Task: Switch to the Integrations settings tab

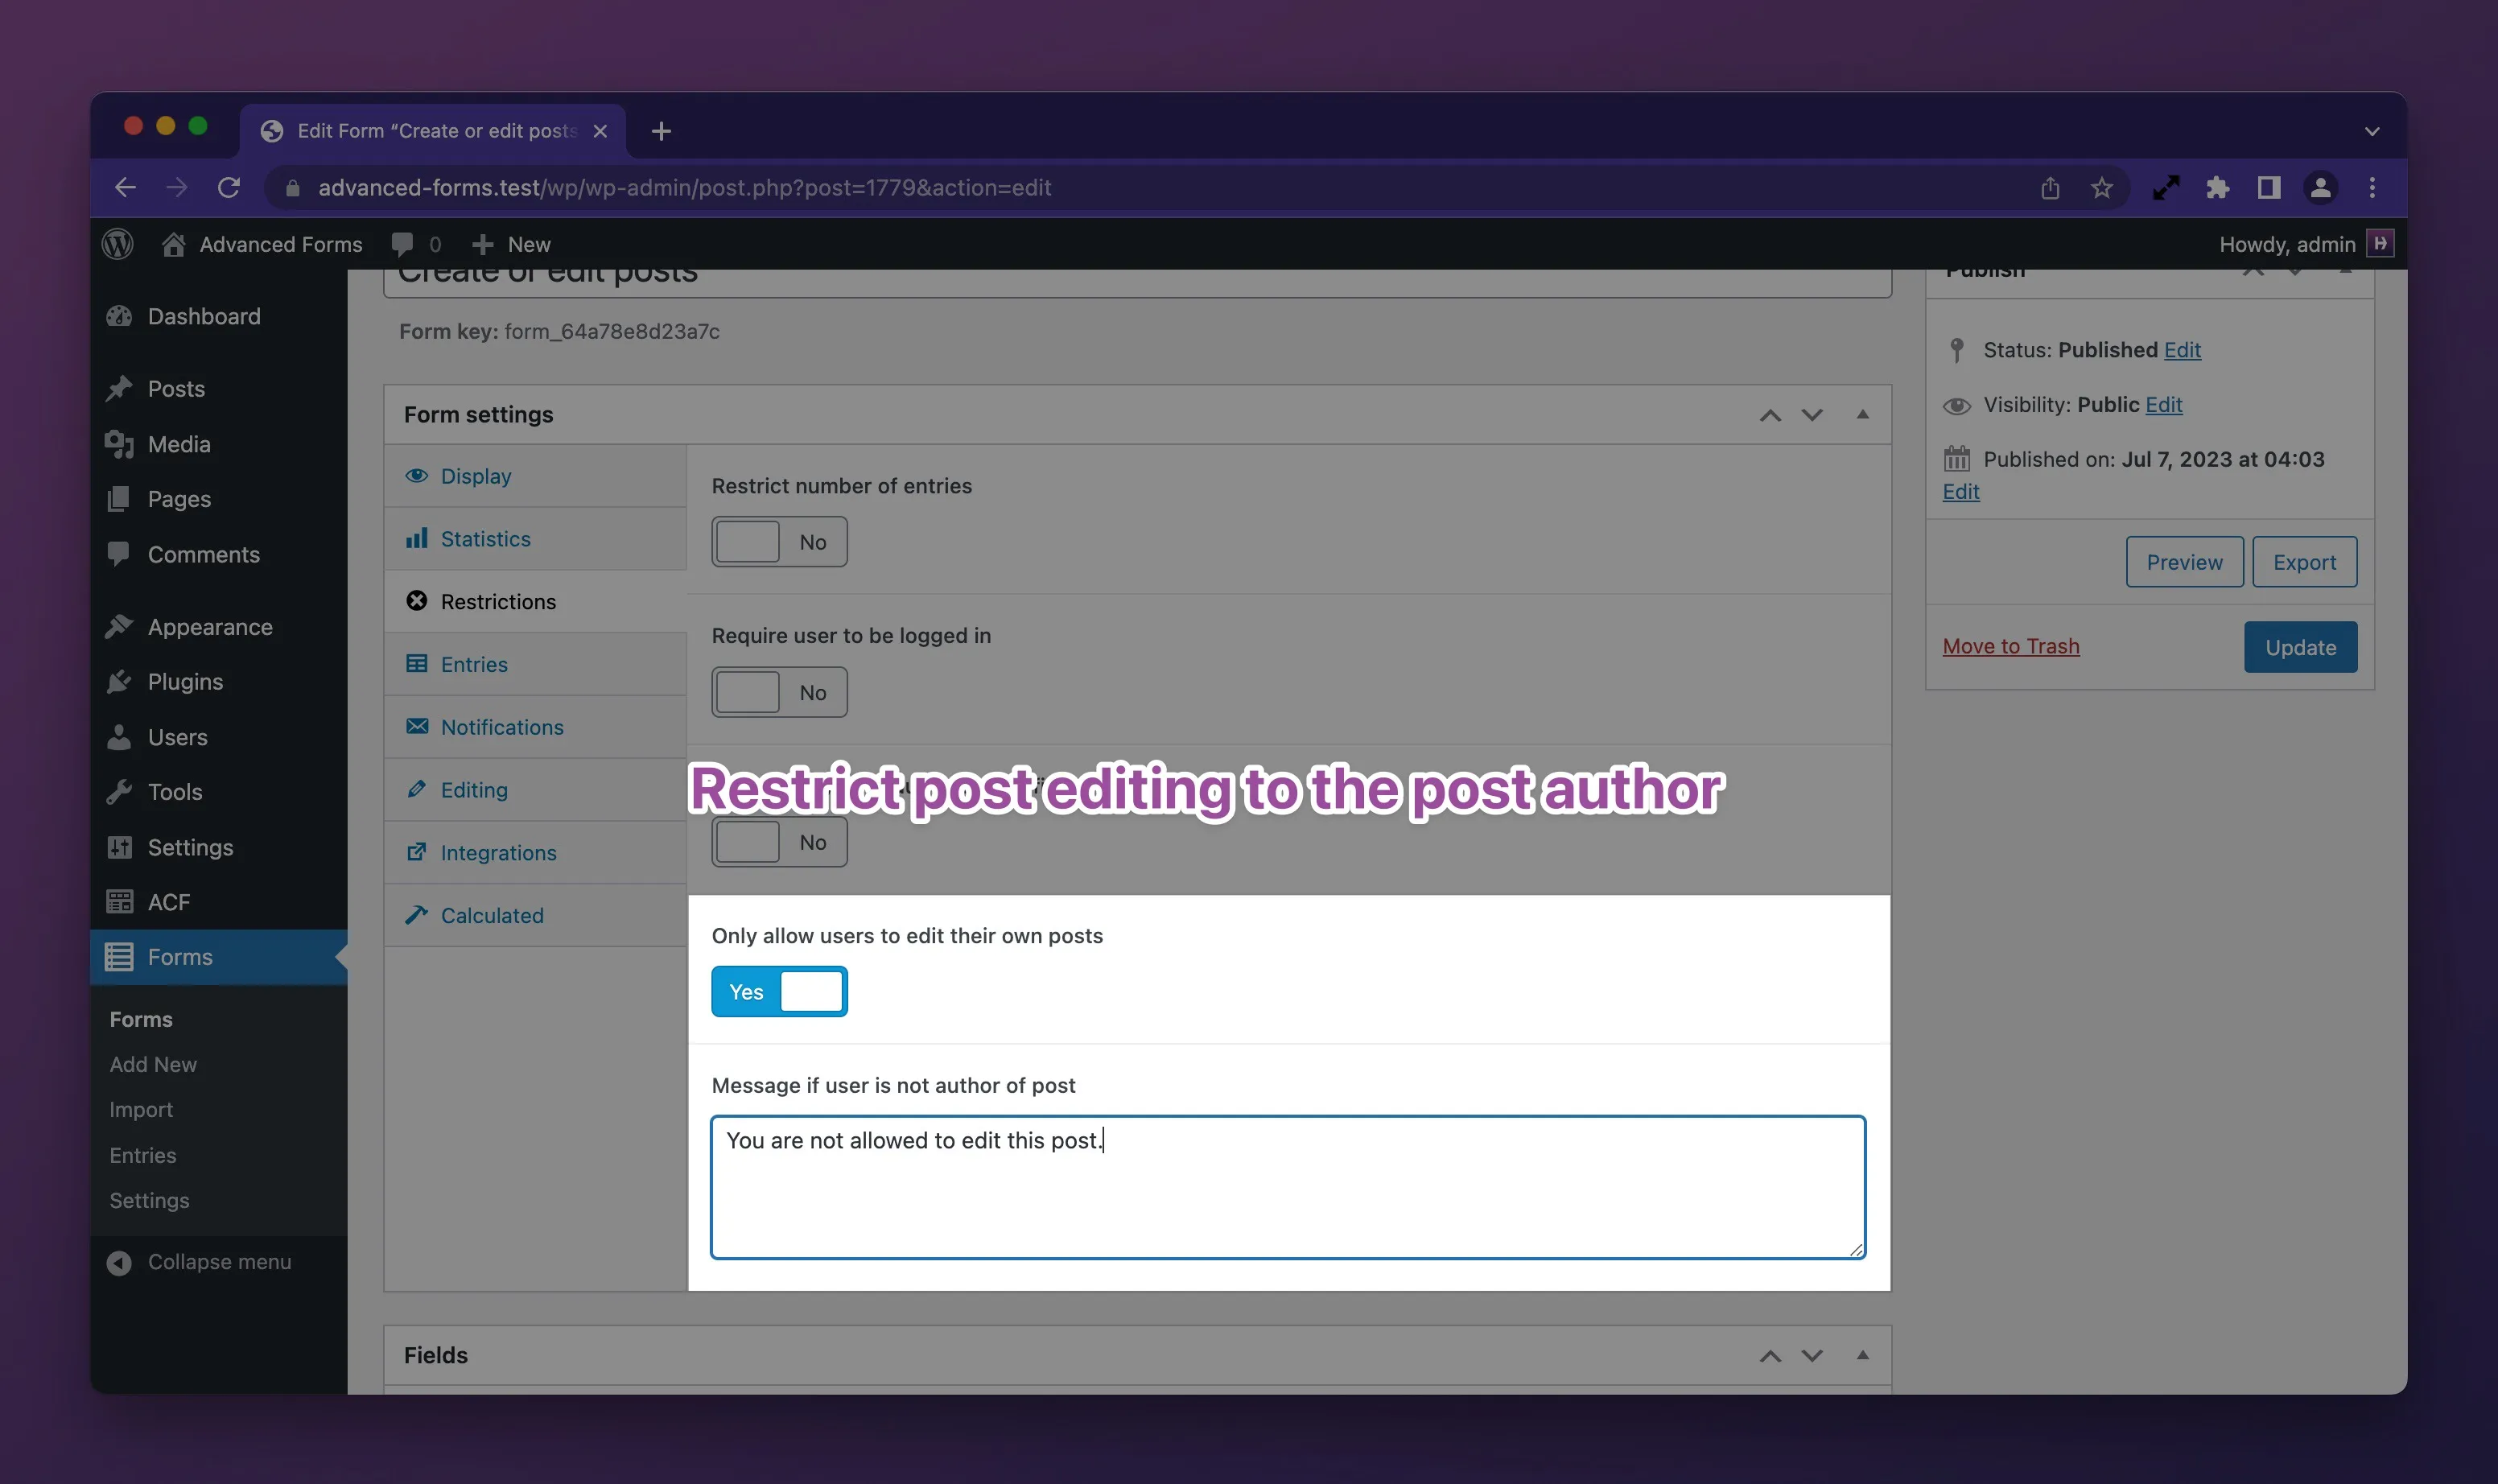Action: 535,853
